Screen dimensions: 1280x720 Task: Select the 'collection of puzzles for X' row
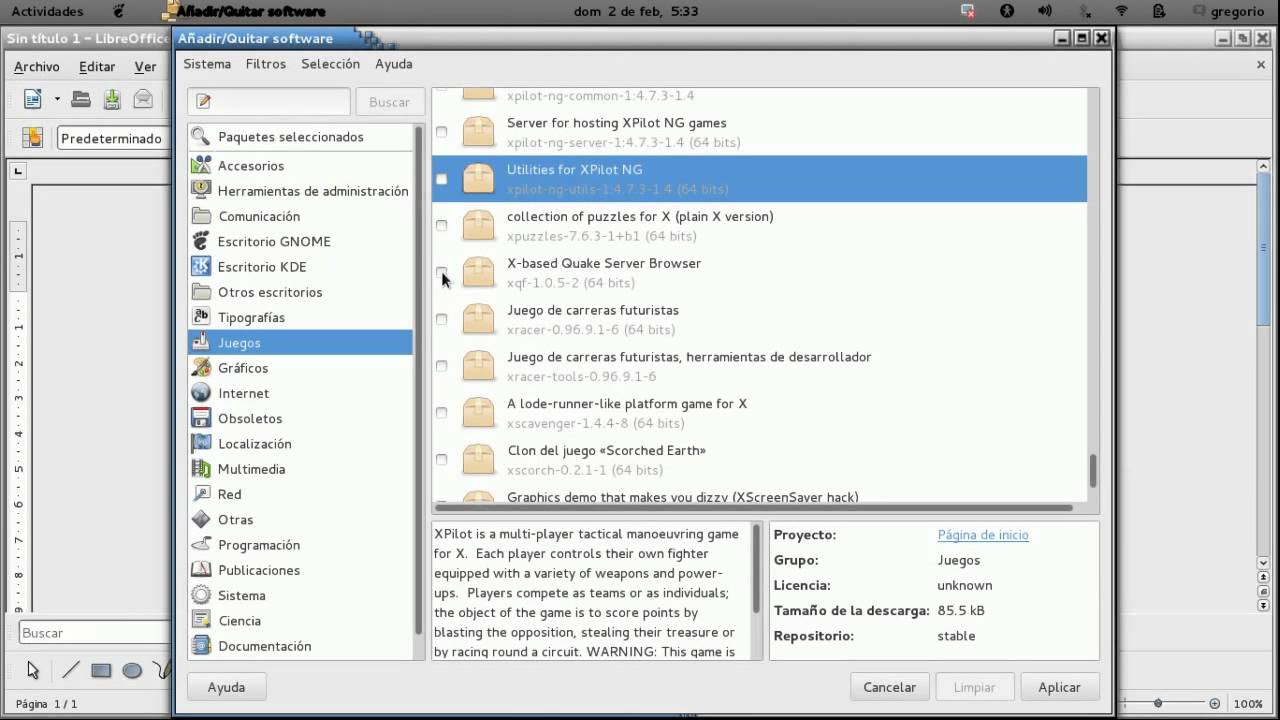(759, 226)
